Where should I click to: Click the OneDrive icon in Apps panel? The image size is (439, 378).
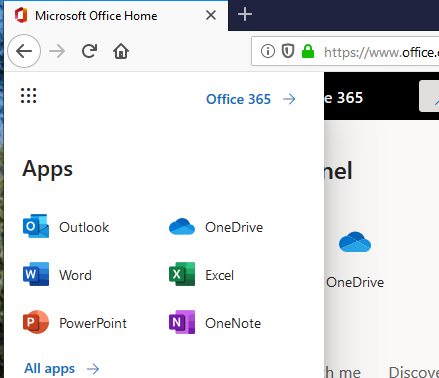[x=182, y=227]
